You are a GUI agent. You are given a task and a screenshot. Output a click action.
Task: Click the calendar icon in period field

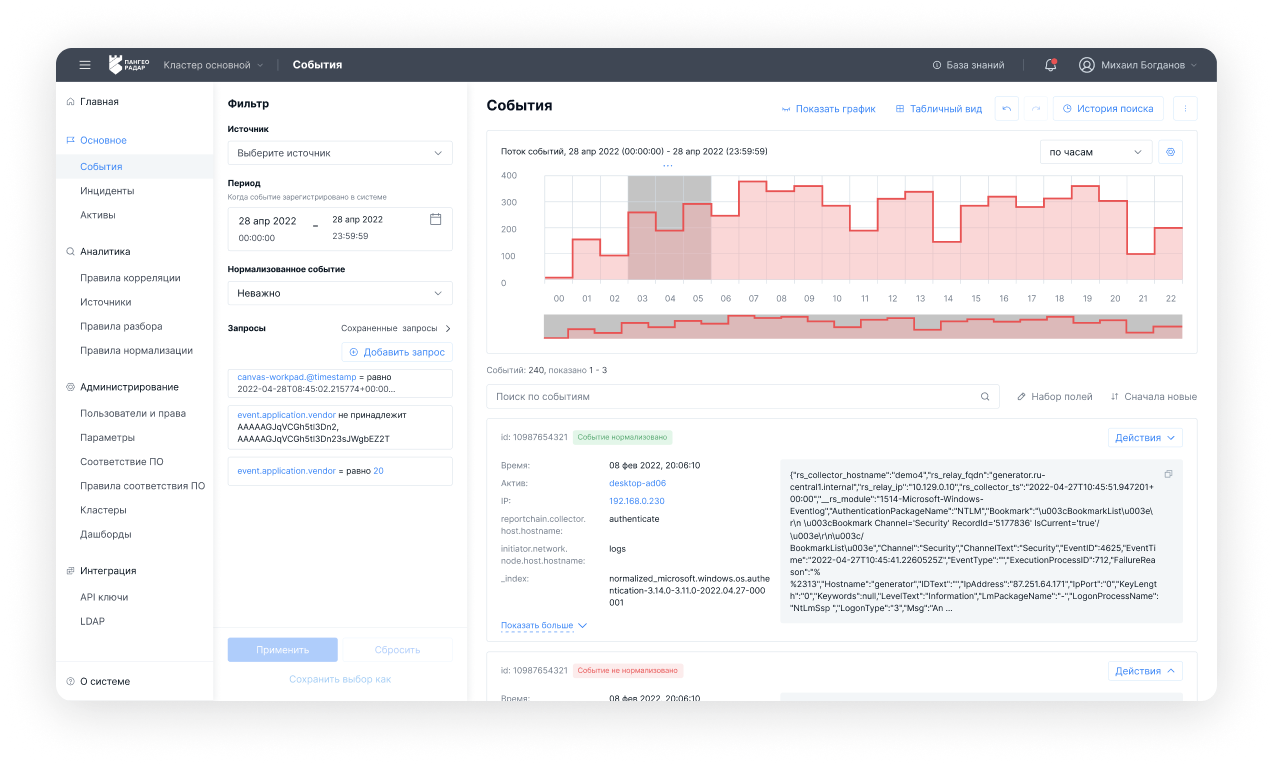point(435,219)
